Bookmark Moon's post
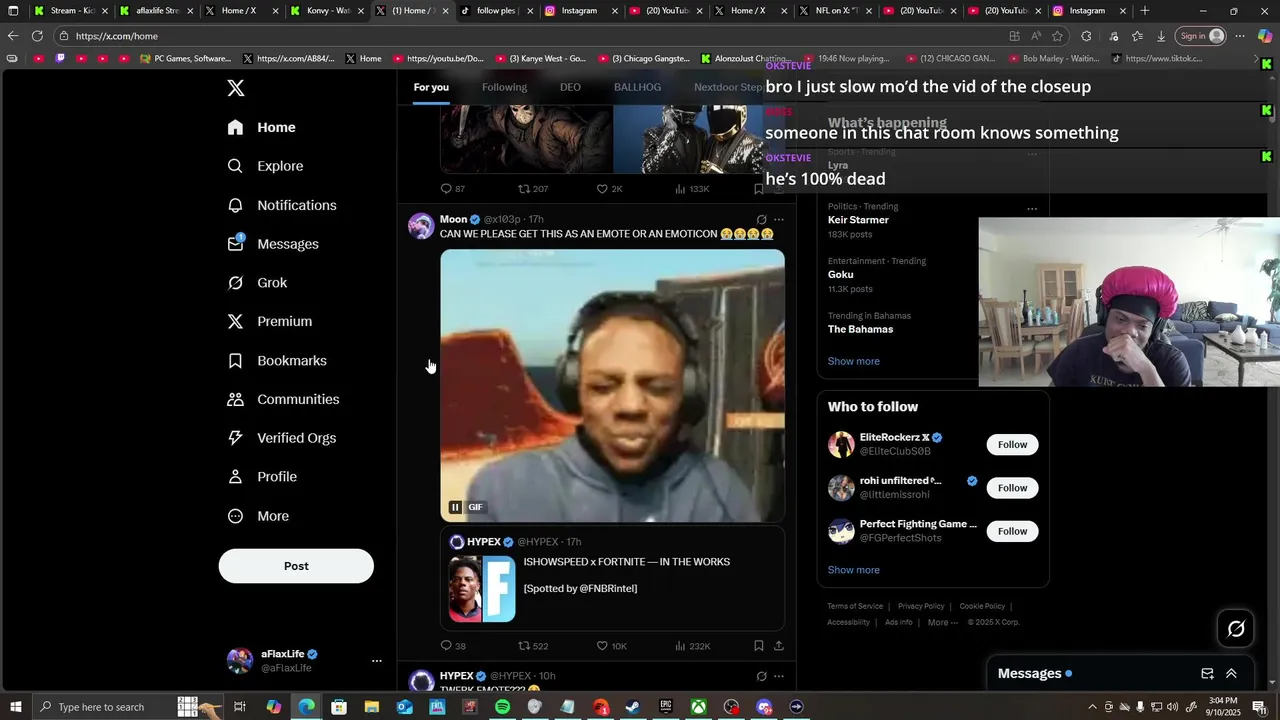 point(759,646)
